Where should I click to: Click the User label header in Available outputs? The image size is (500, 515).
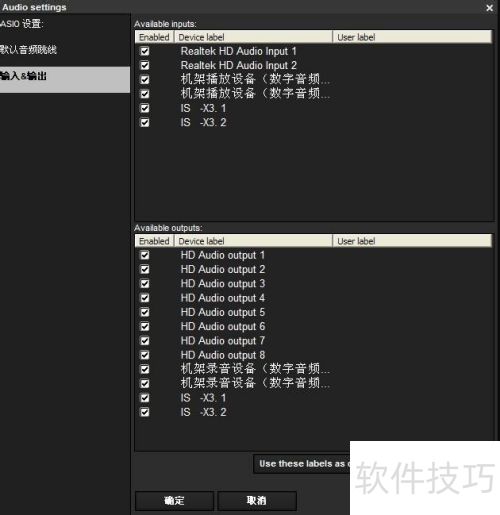[412, 241]
